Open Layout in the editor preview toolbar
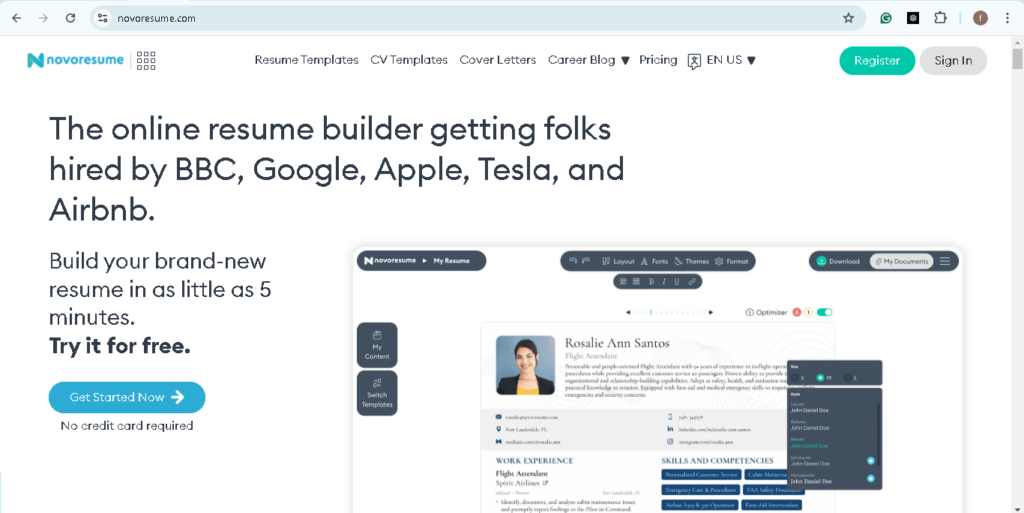This screenshot has height=513, width=1024. click(x=618, y=261)
